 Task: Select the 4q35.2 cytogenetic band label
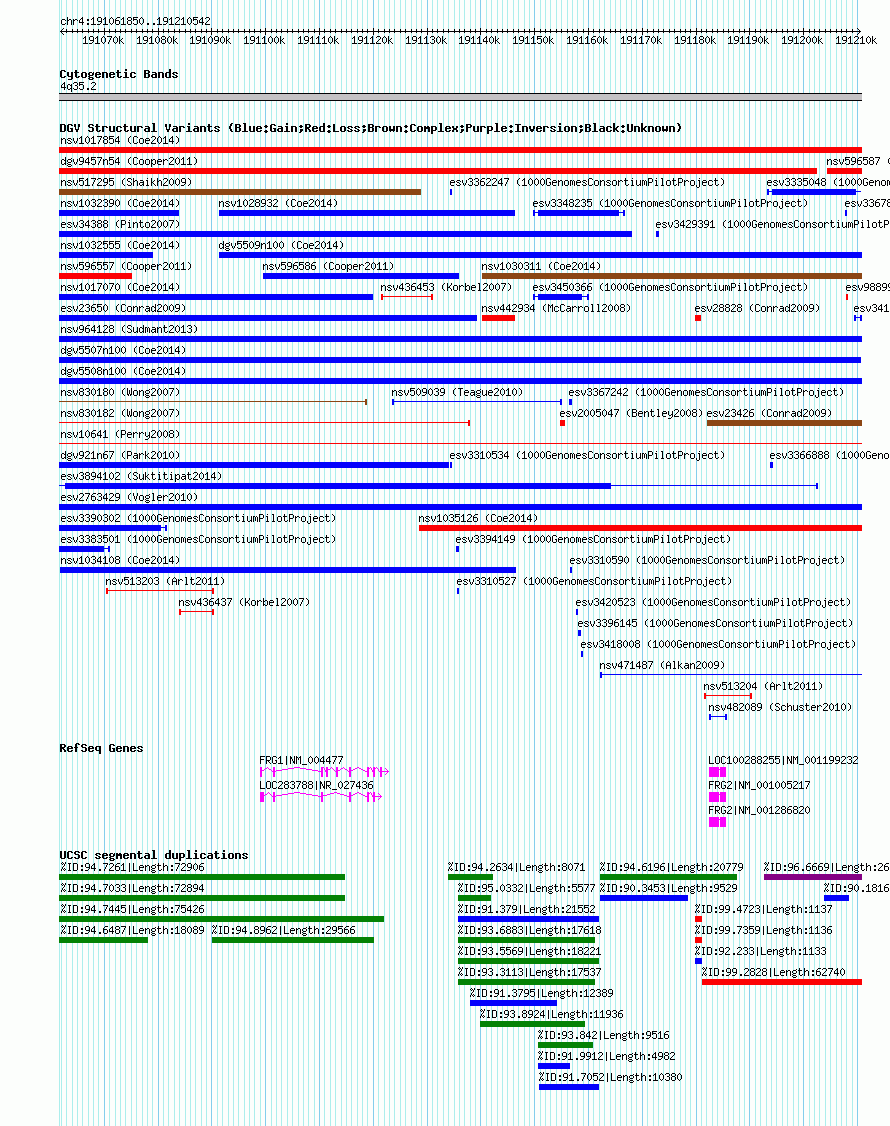[78, 86]
